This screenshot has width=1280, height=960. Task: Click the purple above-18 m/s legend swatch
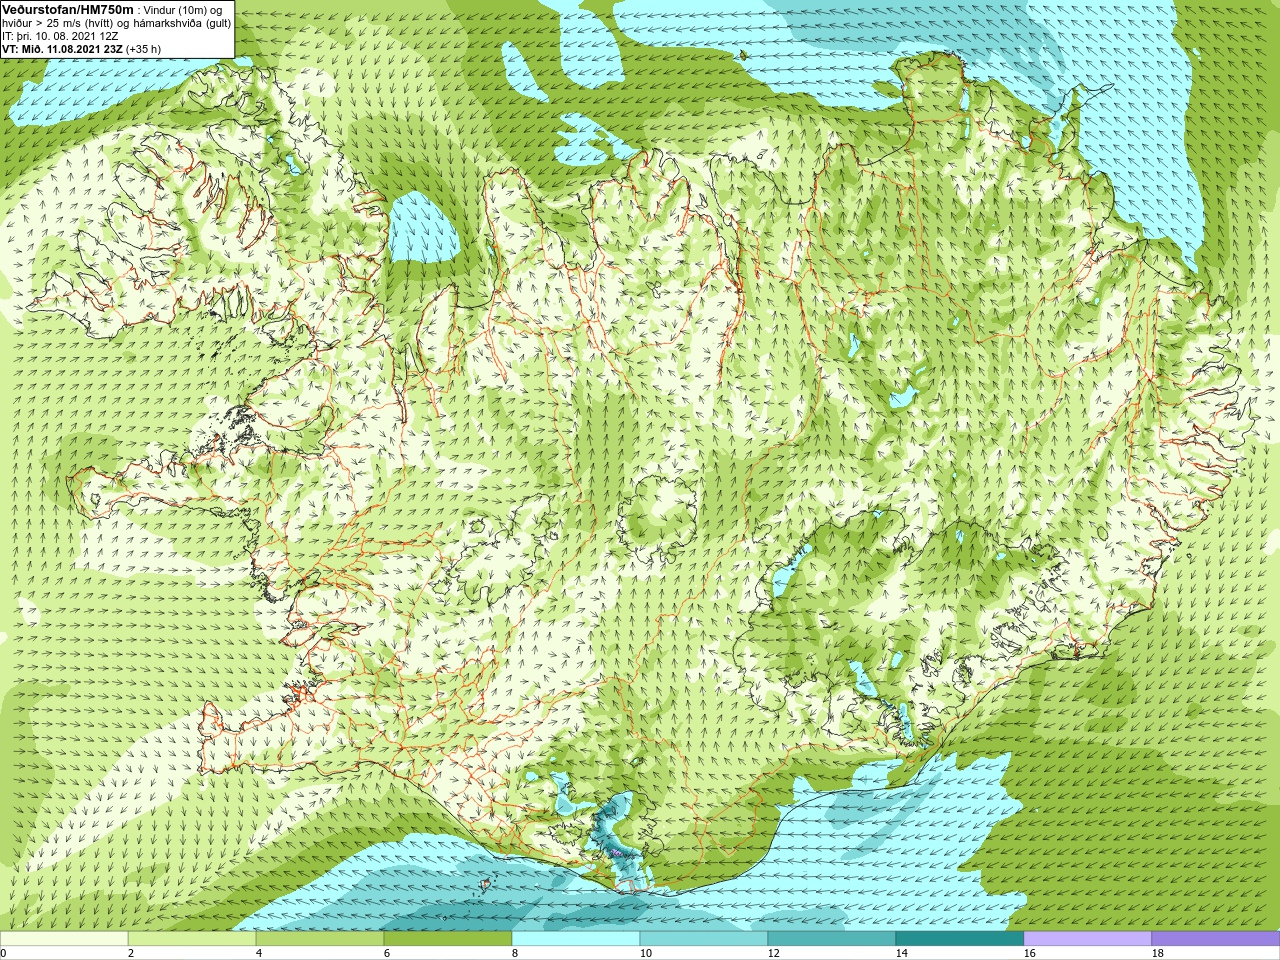pos(1216,939)
